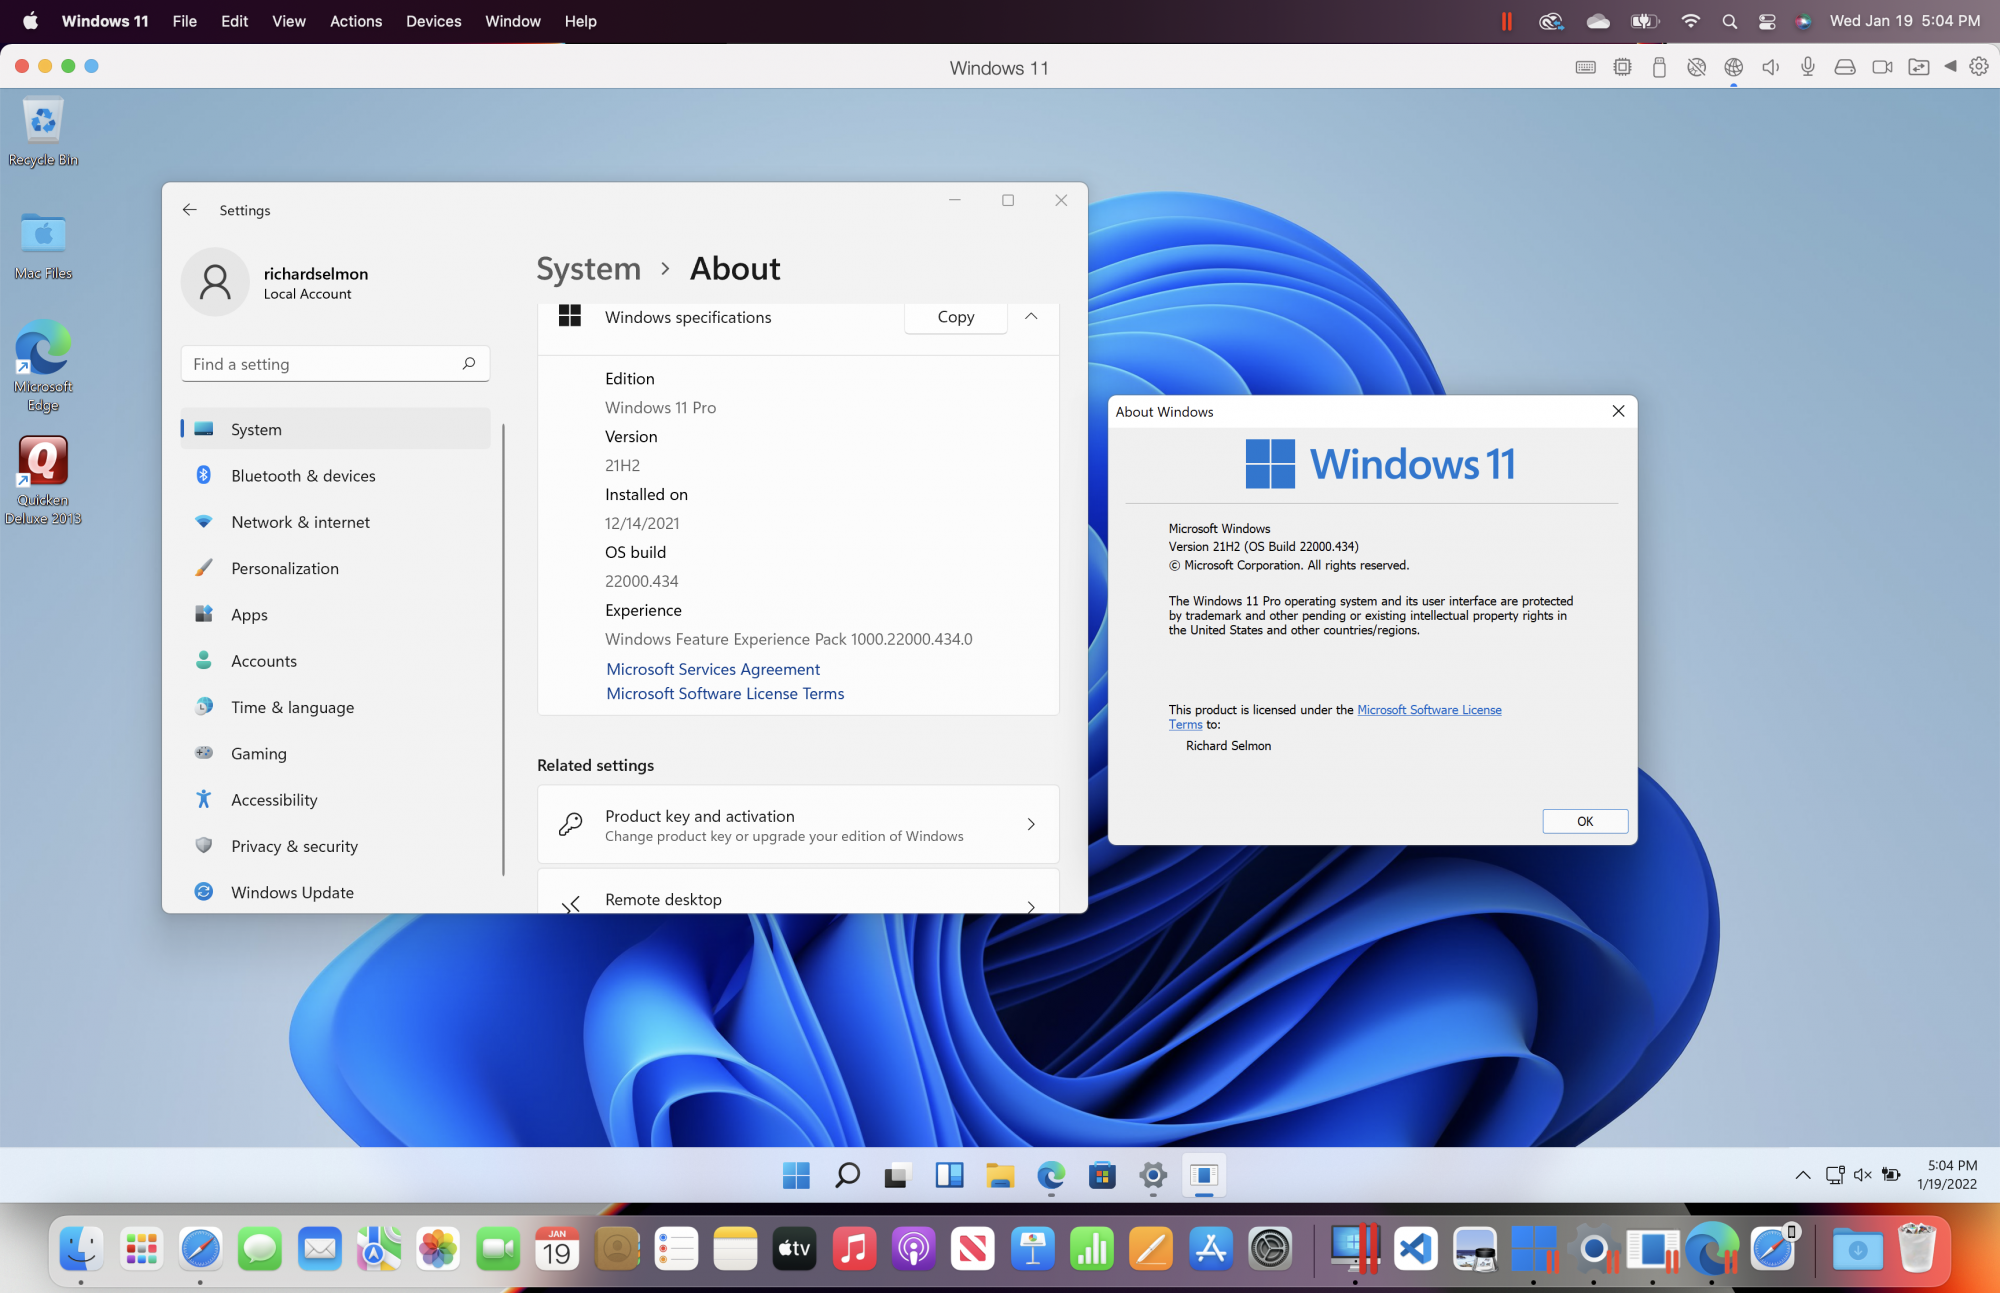Click the Parallels sound toolbar icon
The image size is (2000, 1293).
[1771, 67]
